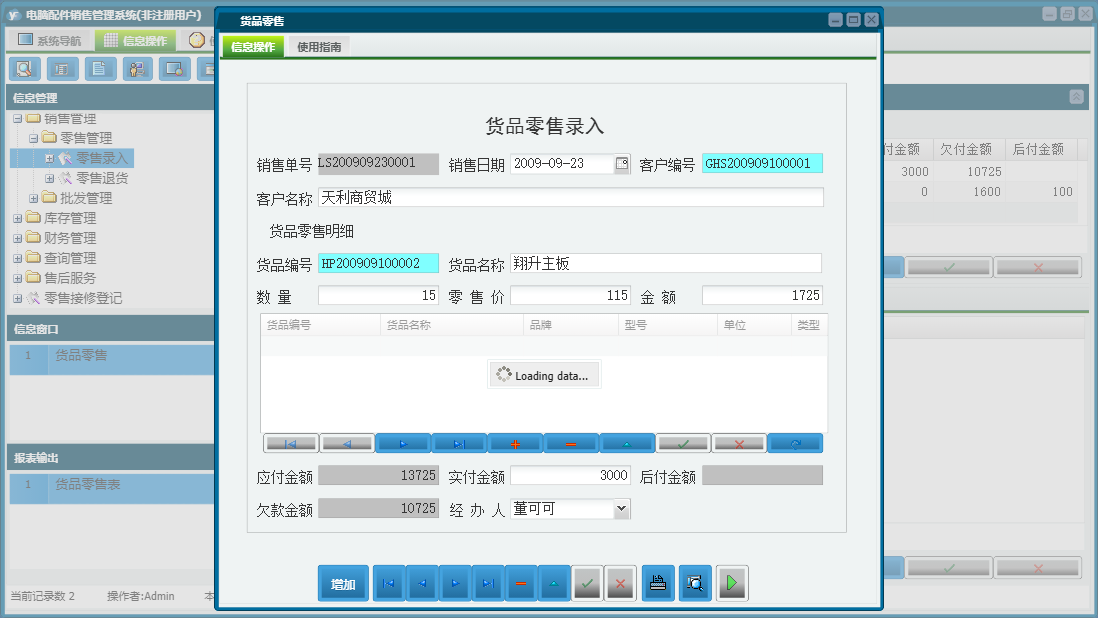Select the magnifier search icon on the left toolbar
1098x618 pixels.
(23, 69)
